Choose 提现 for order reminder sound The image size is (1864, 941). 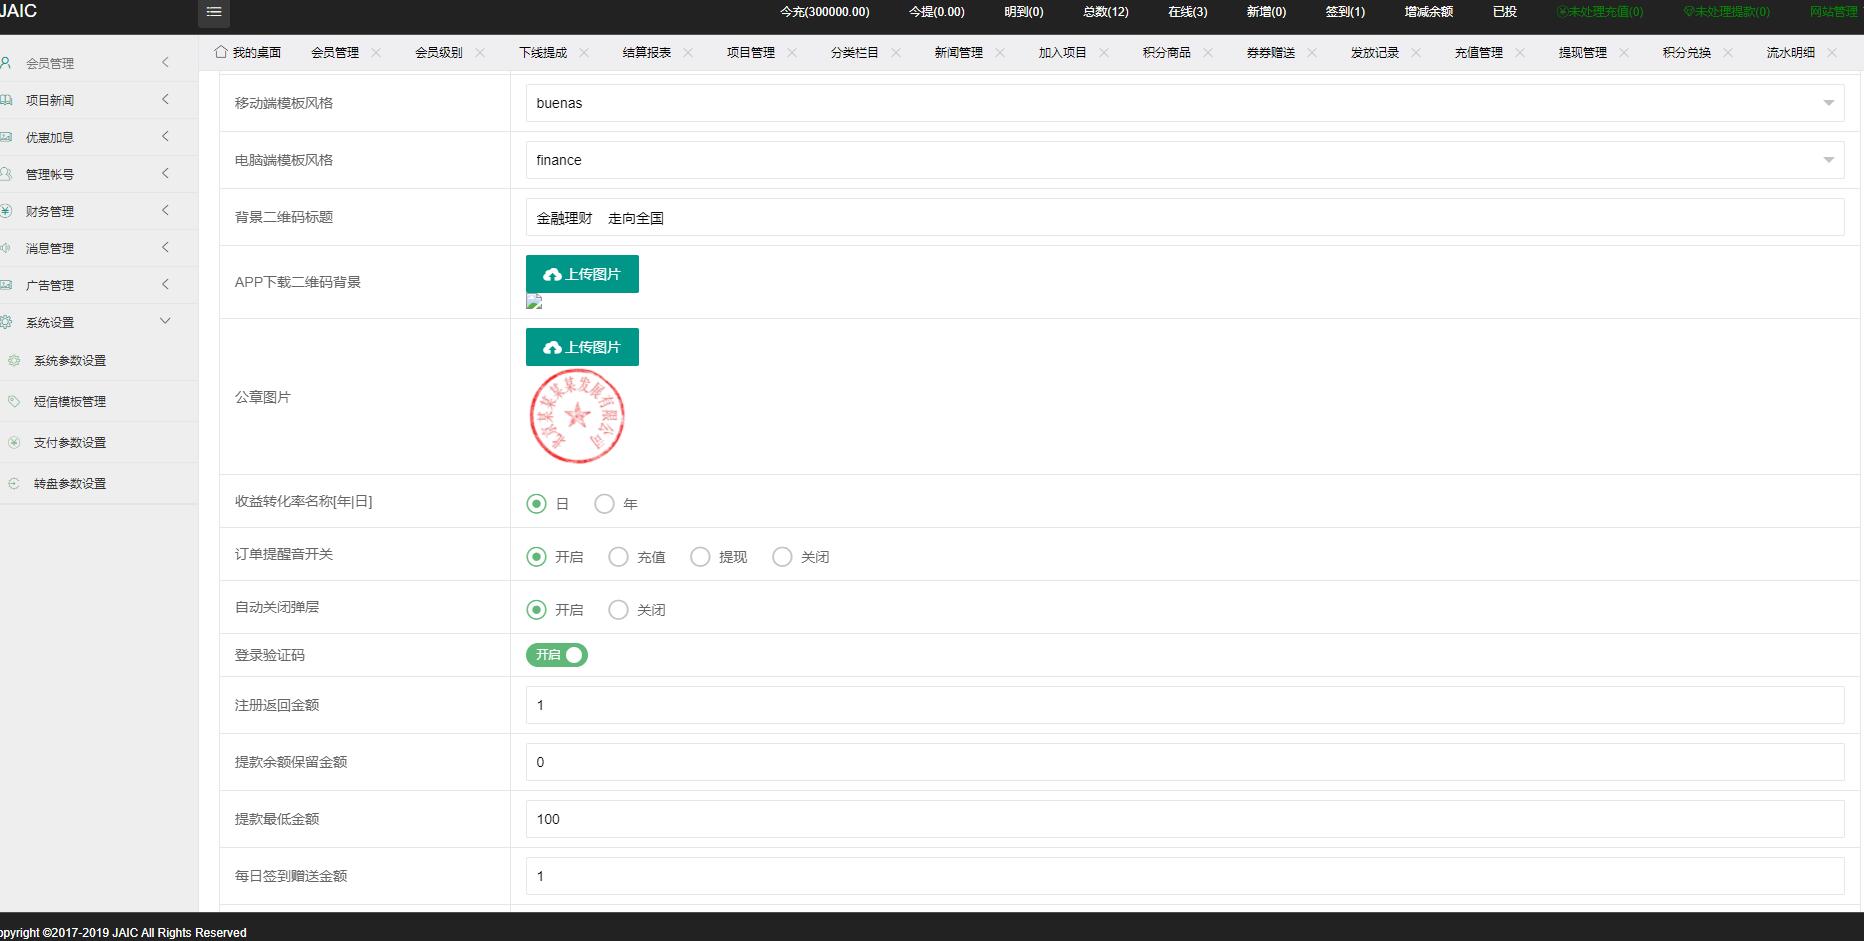[x=700, y=557]
